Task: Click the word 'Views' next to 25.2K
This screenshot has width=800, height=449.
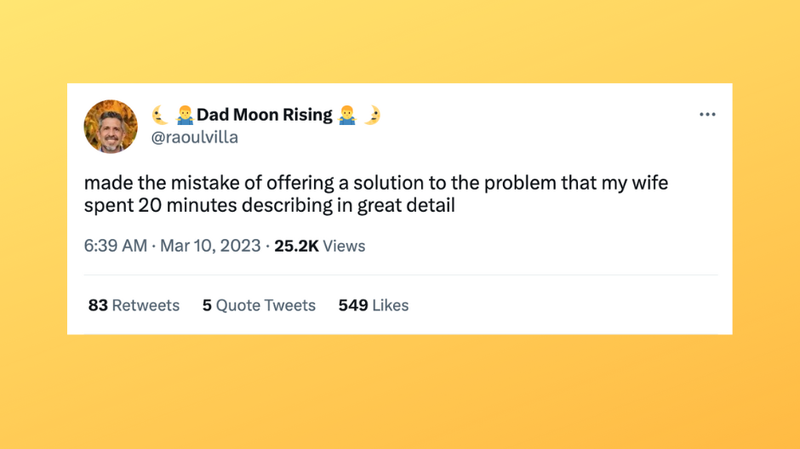Action: tap(344, 246)
